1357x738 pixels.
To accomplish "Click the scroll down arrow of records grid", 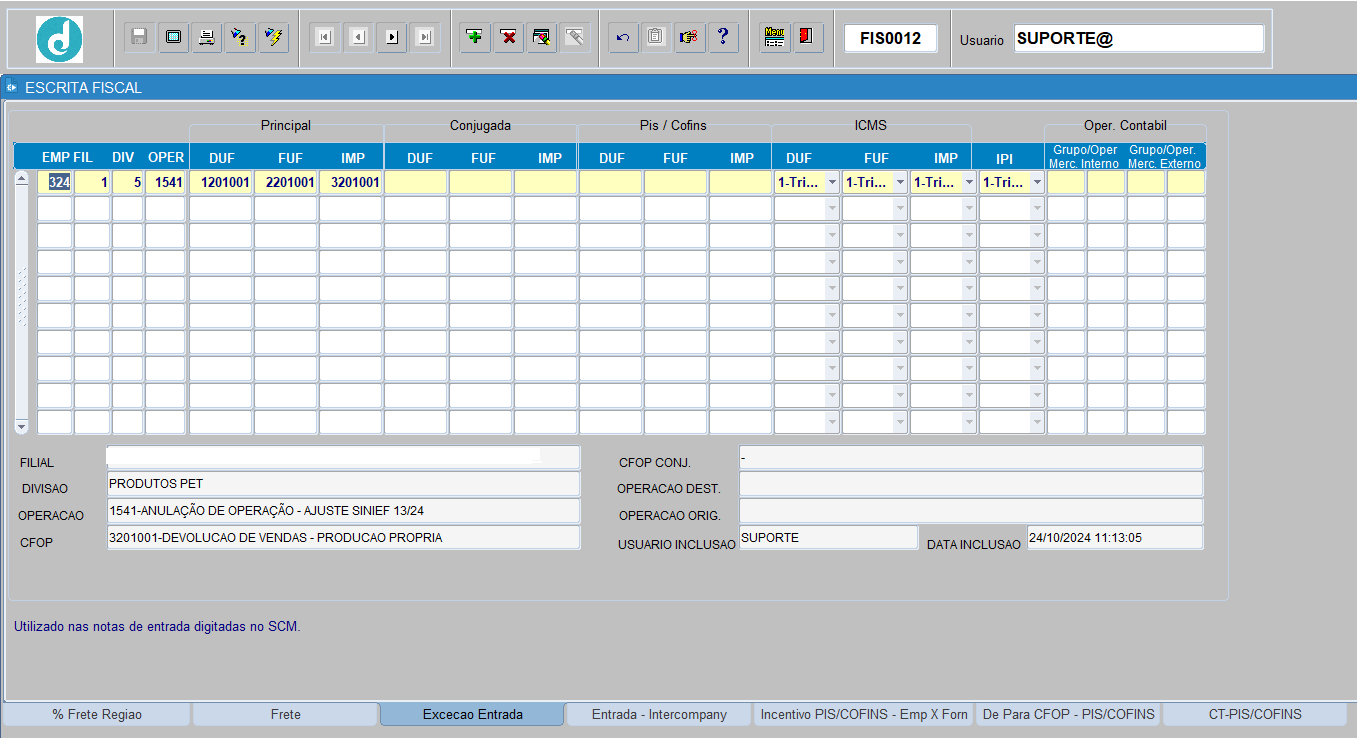I will tap(22, 426).
